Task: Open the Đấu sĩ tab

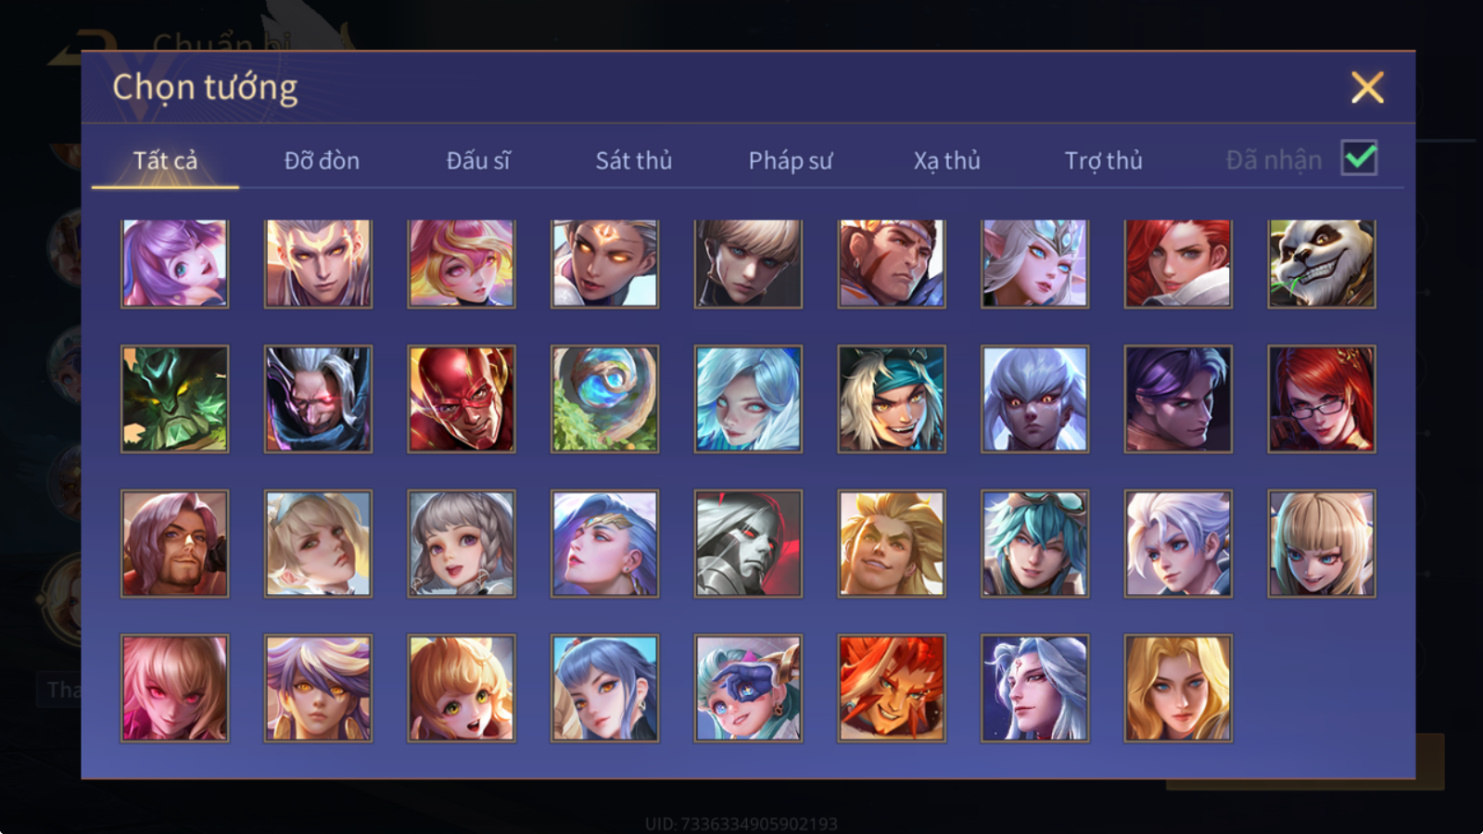Action: pyautogui.click(x=478, y=160)
